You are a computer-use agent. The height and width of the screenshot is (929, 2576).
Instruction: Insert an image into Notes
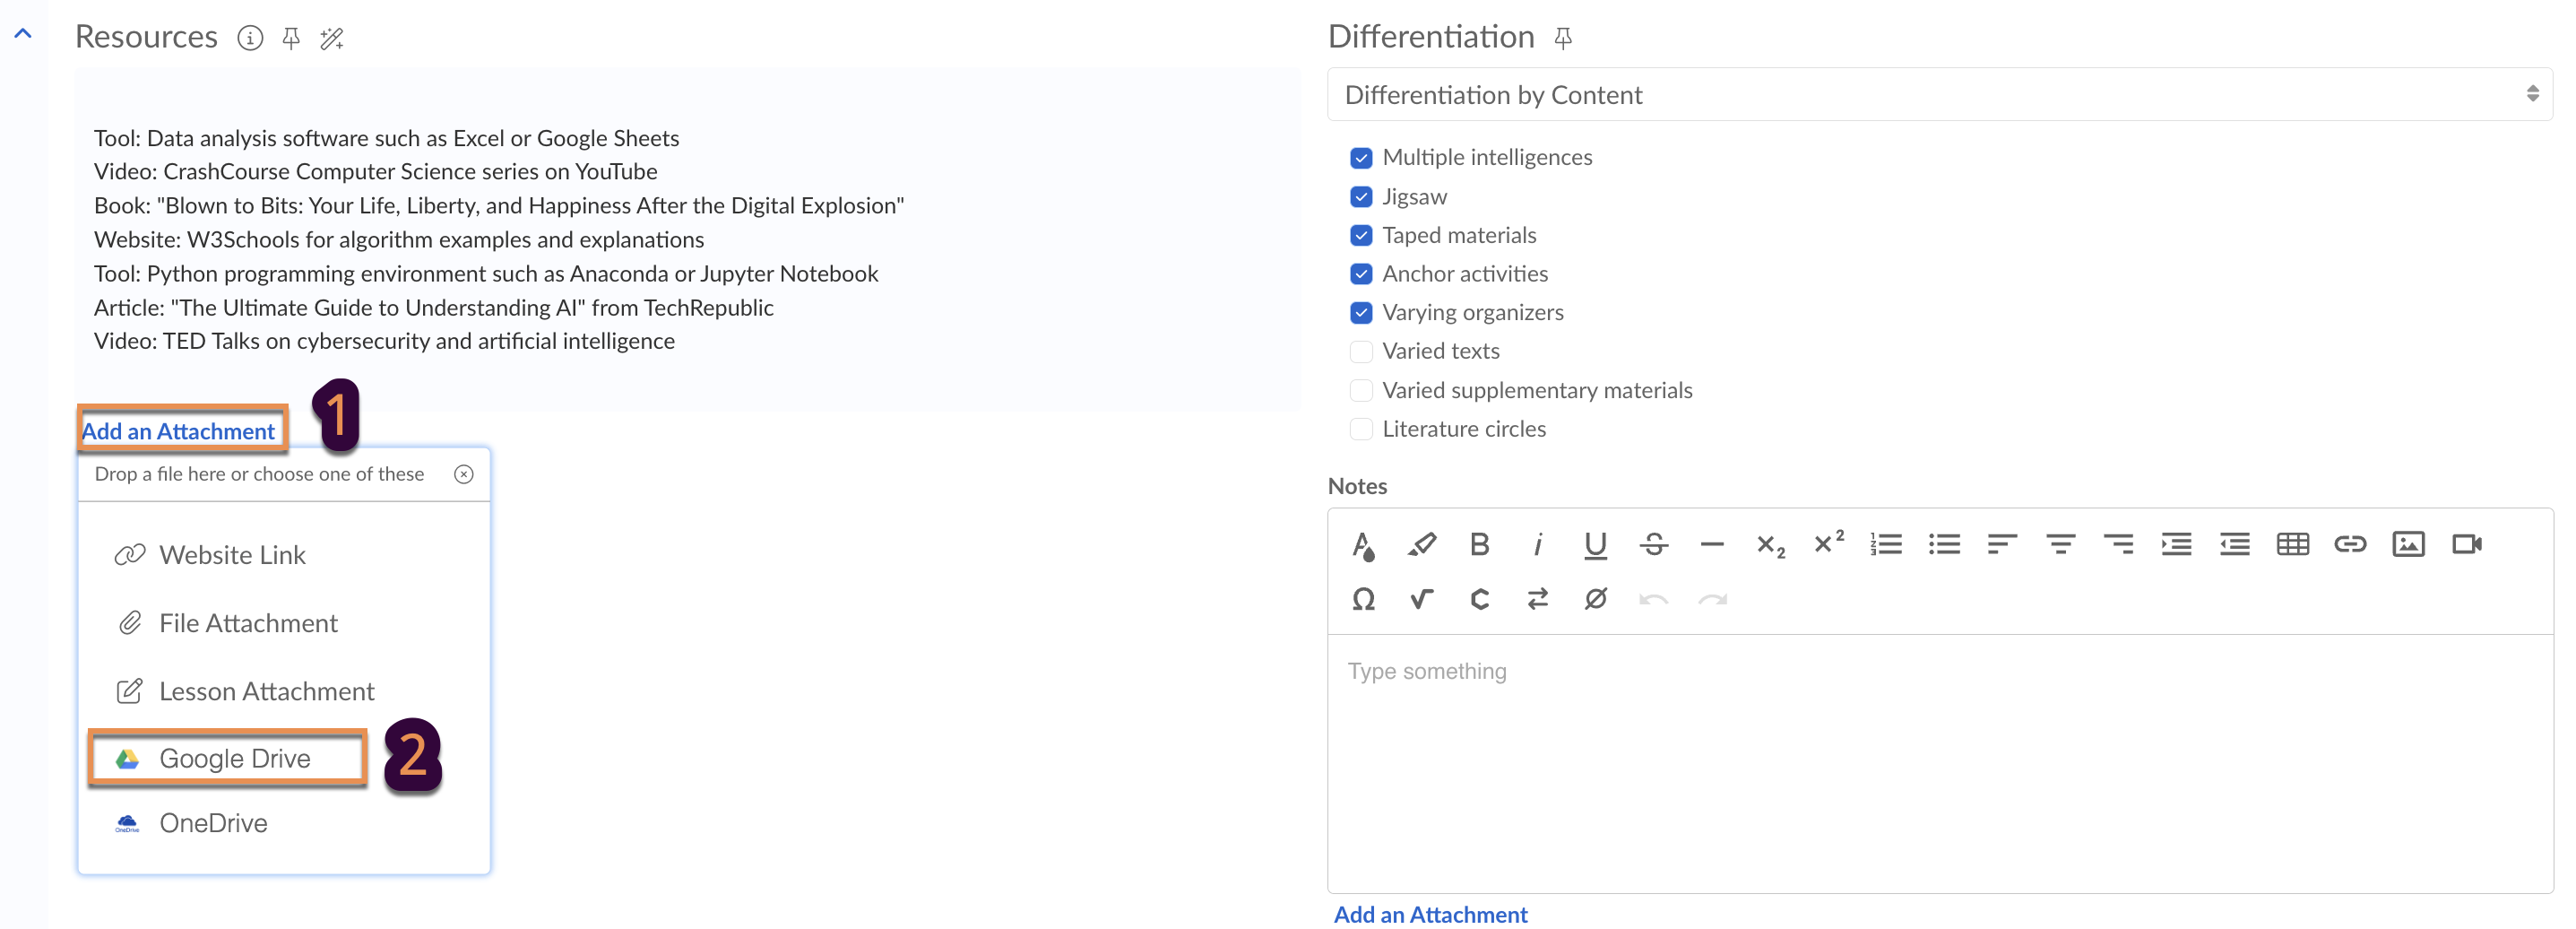[2408, 544]
